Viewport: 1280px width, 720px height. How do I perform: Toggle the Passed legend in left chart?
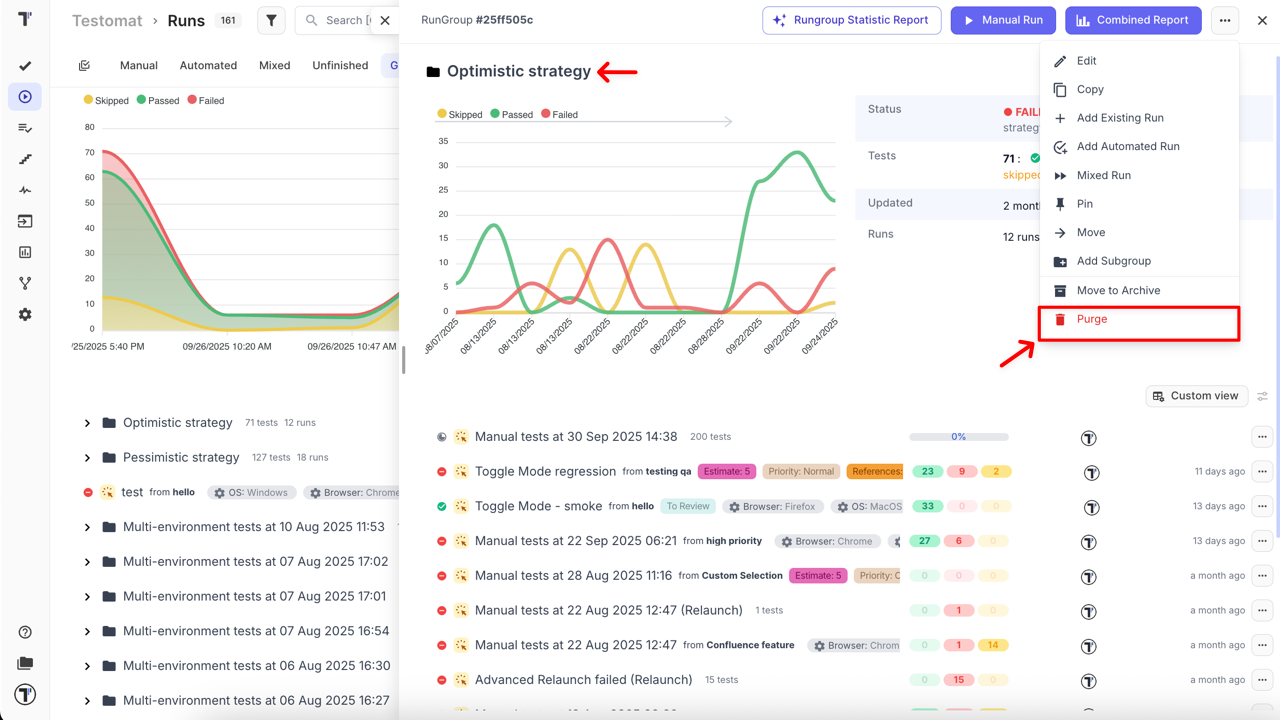coord(157,101)
